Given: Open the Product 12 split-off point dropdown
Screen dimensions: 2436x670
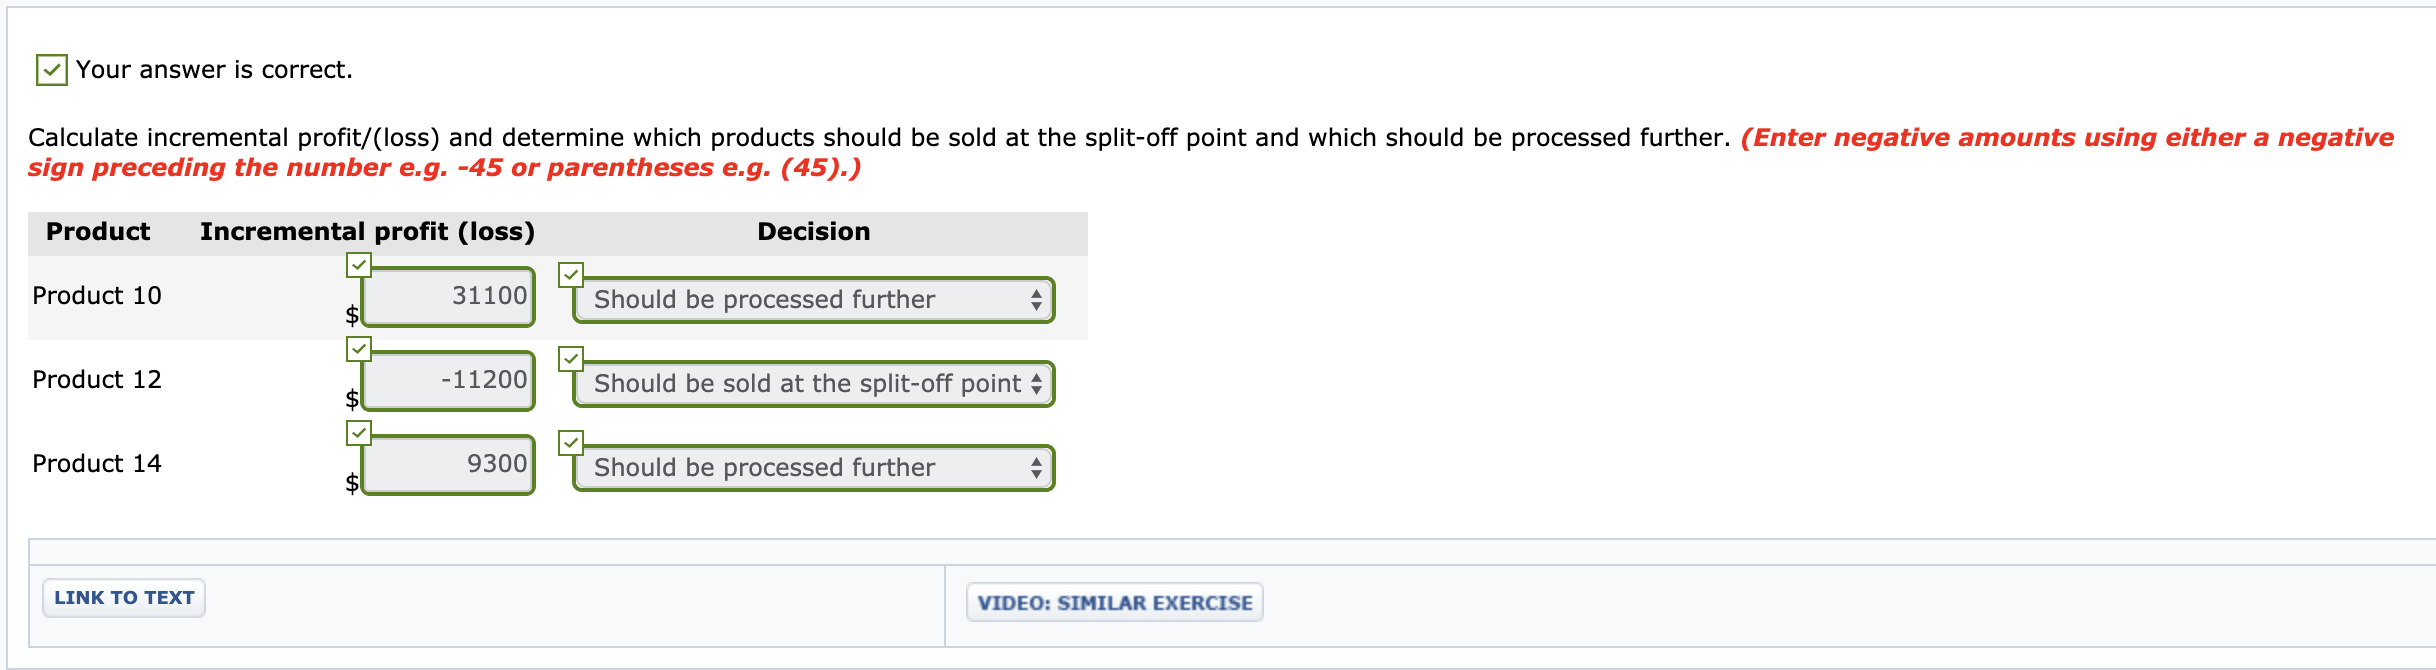Looking at the screenshot, I should 812,383.
